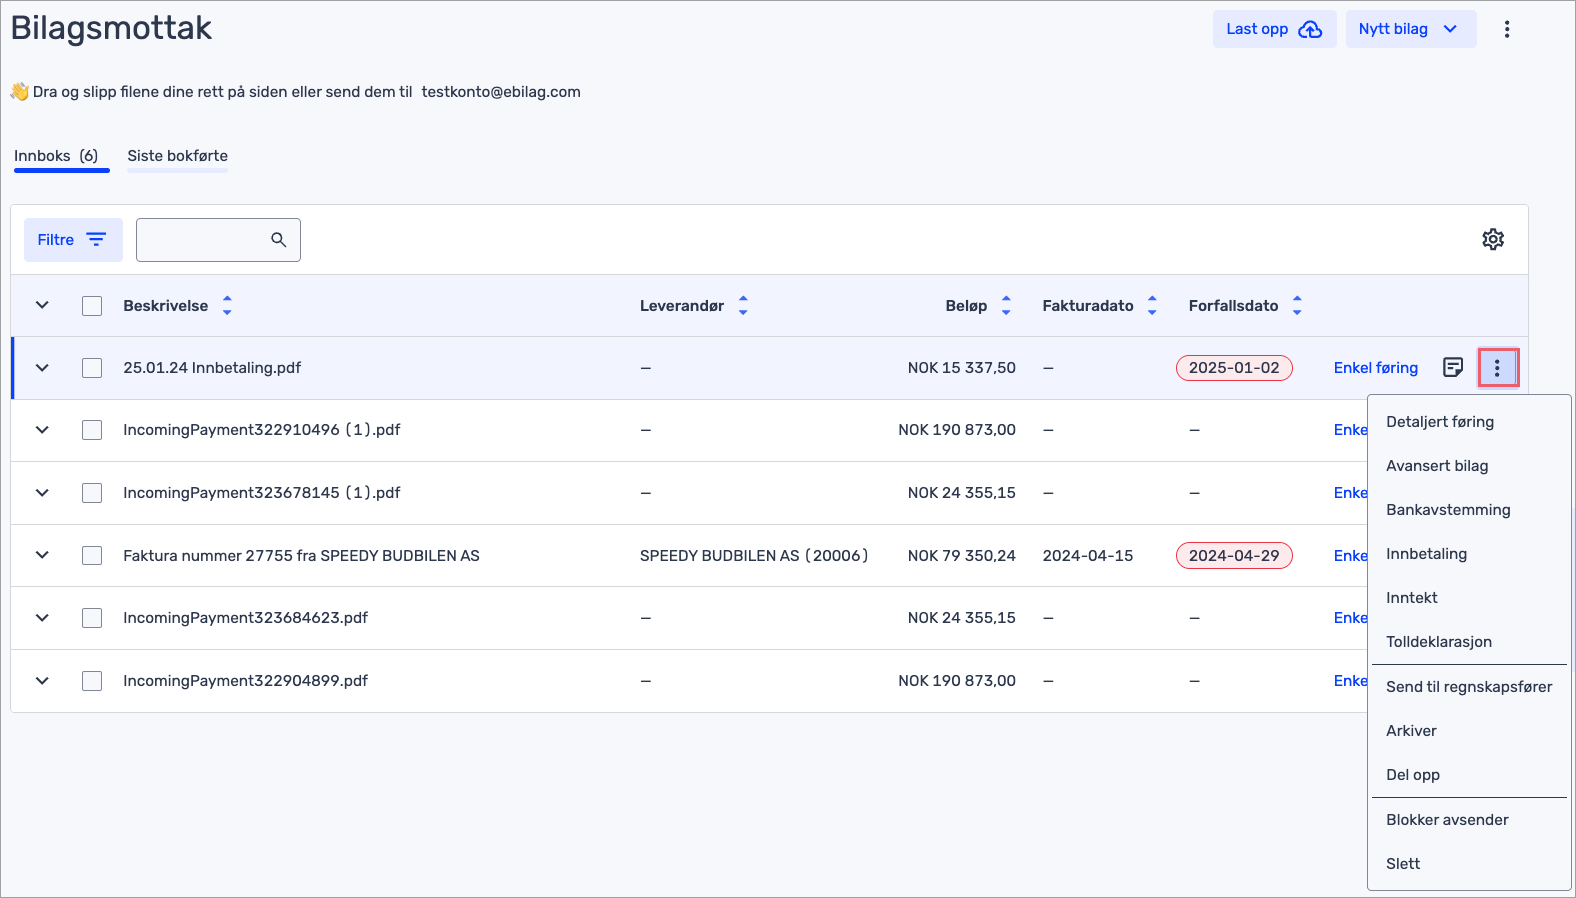Screen dimensions: 1576x898
Task: Expand the IncomingPayment322904899.pdf row chevron
Action: coord(42,681)
